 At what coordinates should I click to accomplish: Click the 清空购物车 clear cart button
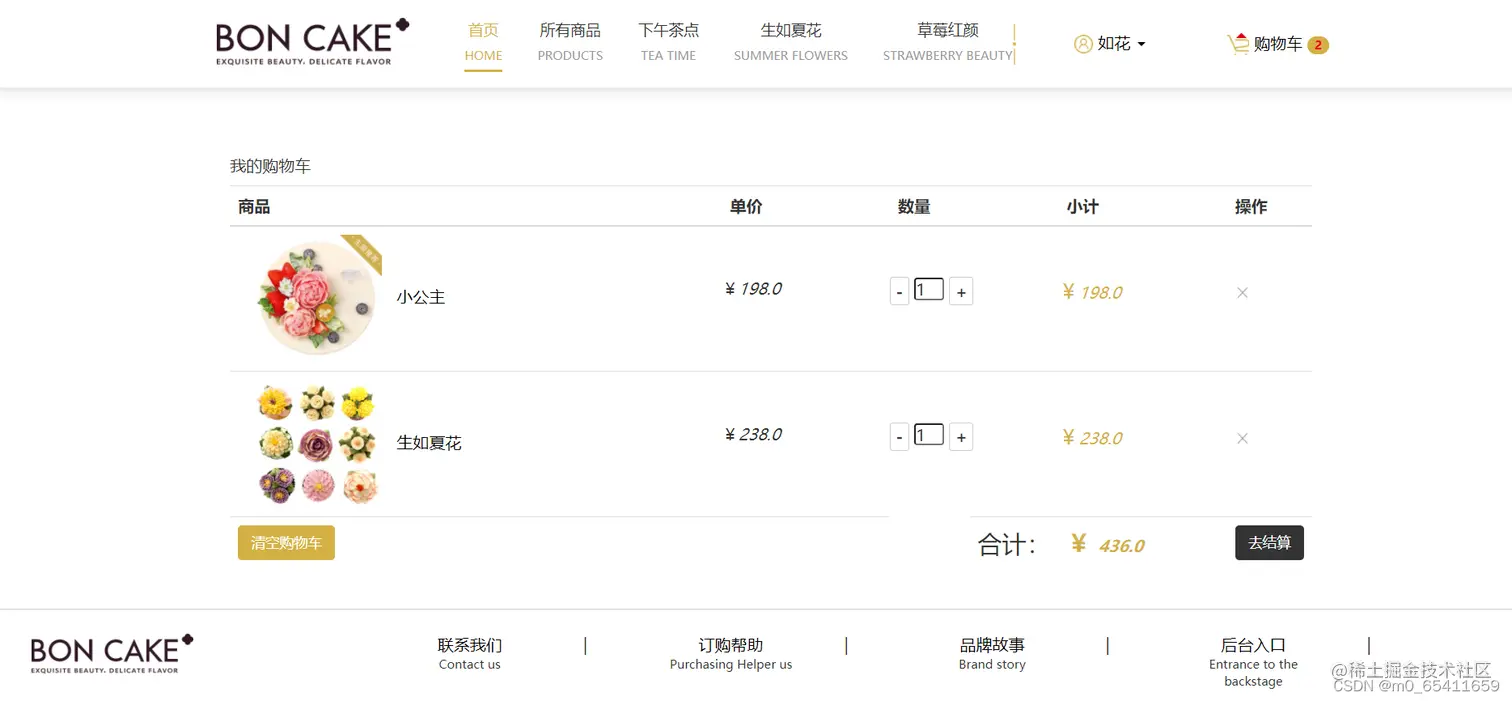[286, 542]
